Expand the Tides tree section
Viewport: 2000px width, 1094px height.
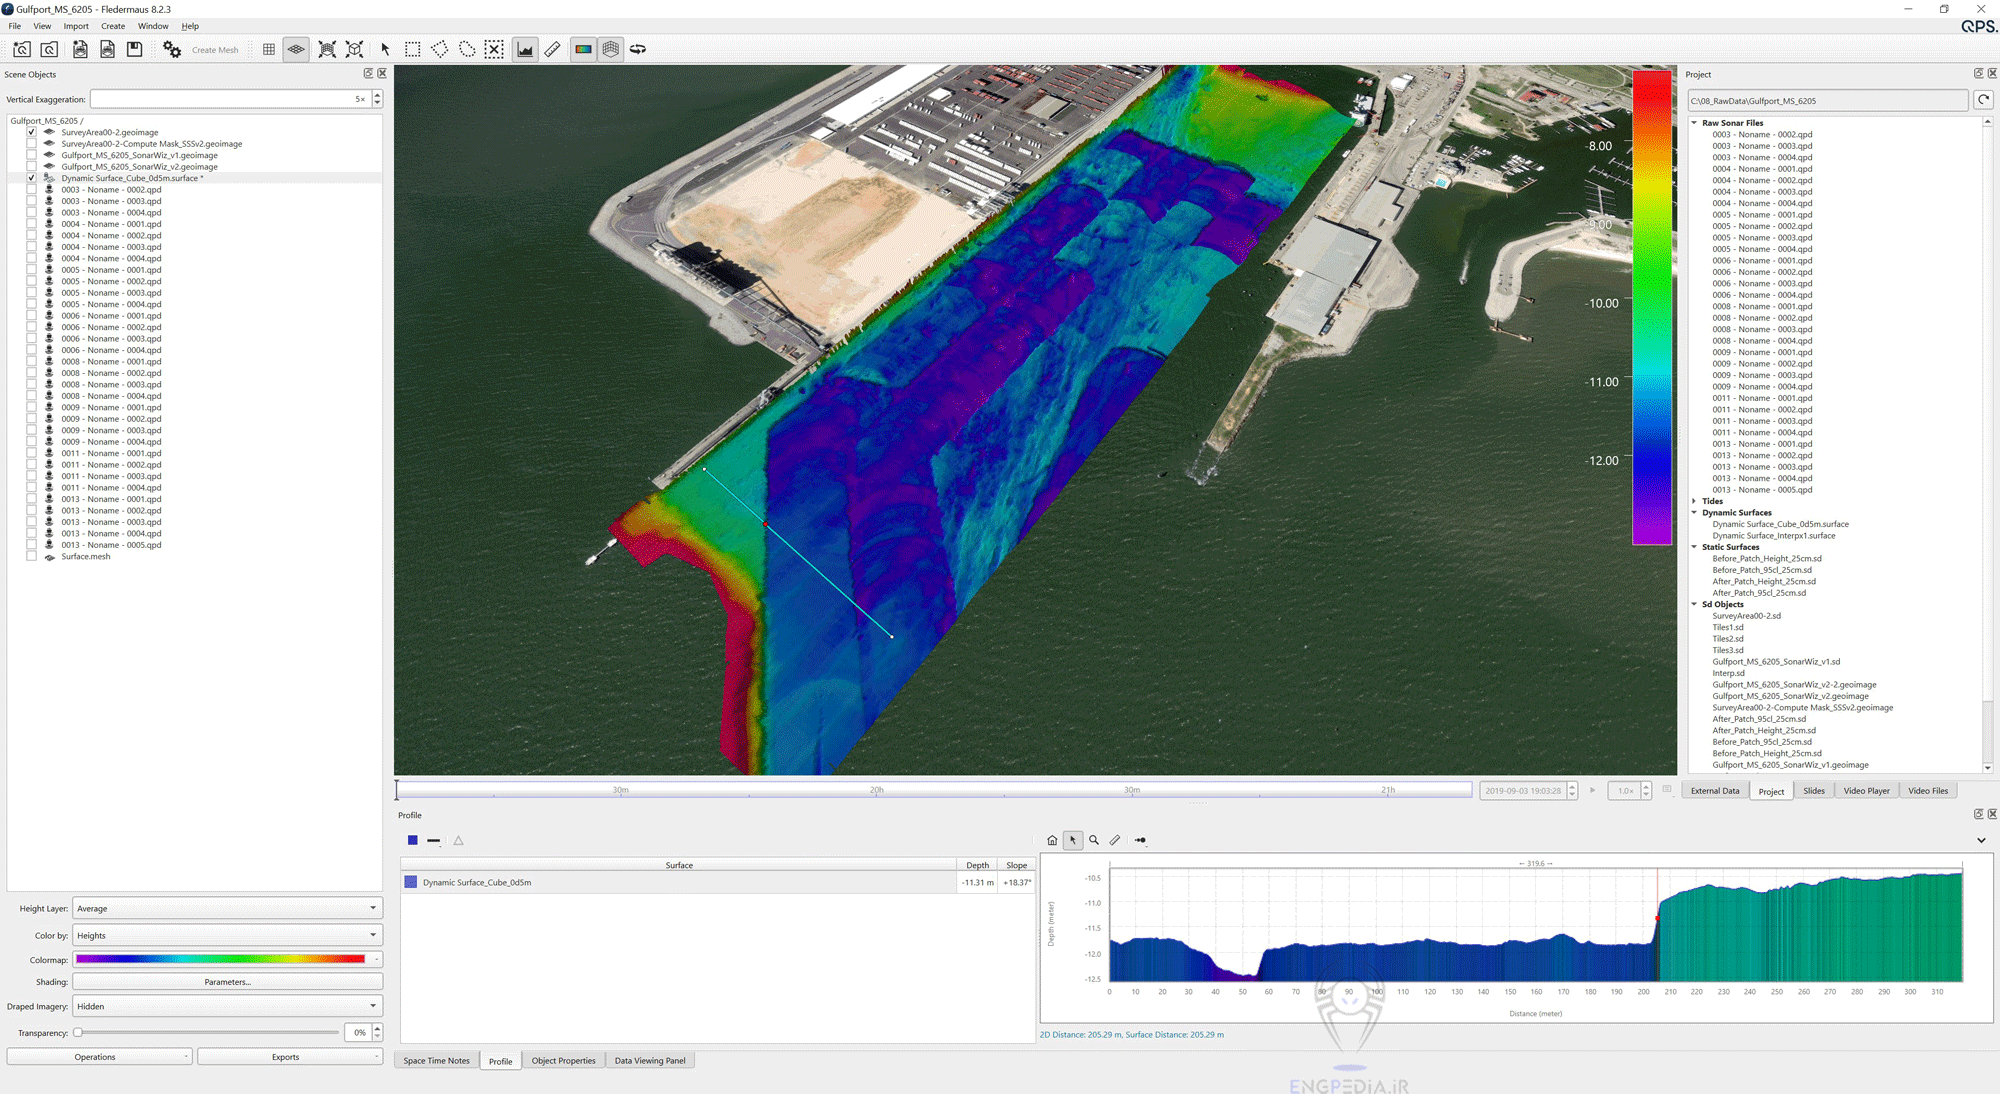tap(1694, 501)
